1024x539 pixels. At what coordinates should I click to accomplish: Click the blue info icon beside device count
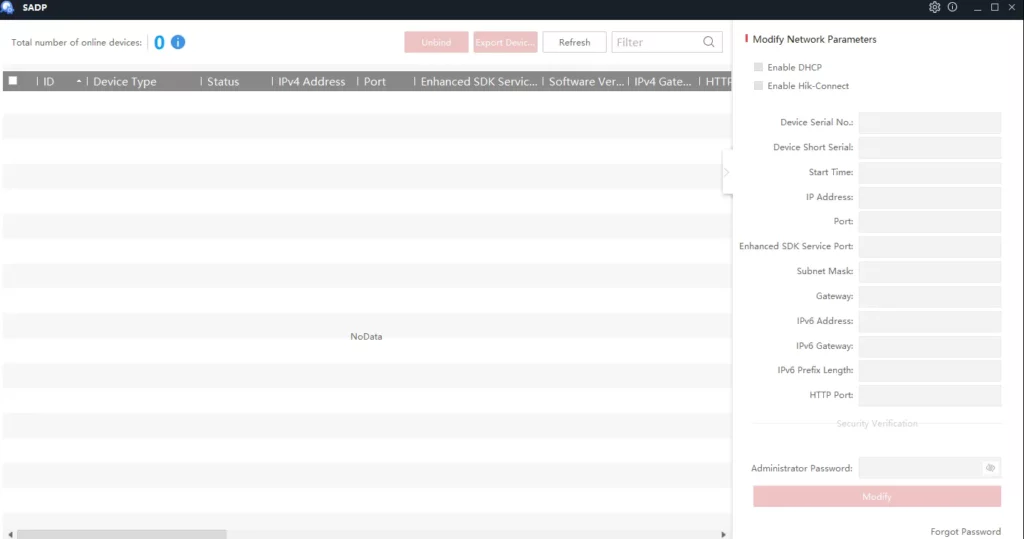click(x=178, y=42)
